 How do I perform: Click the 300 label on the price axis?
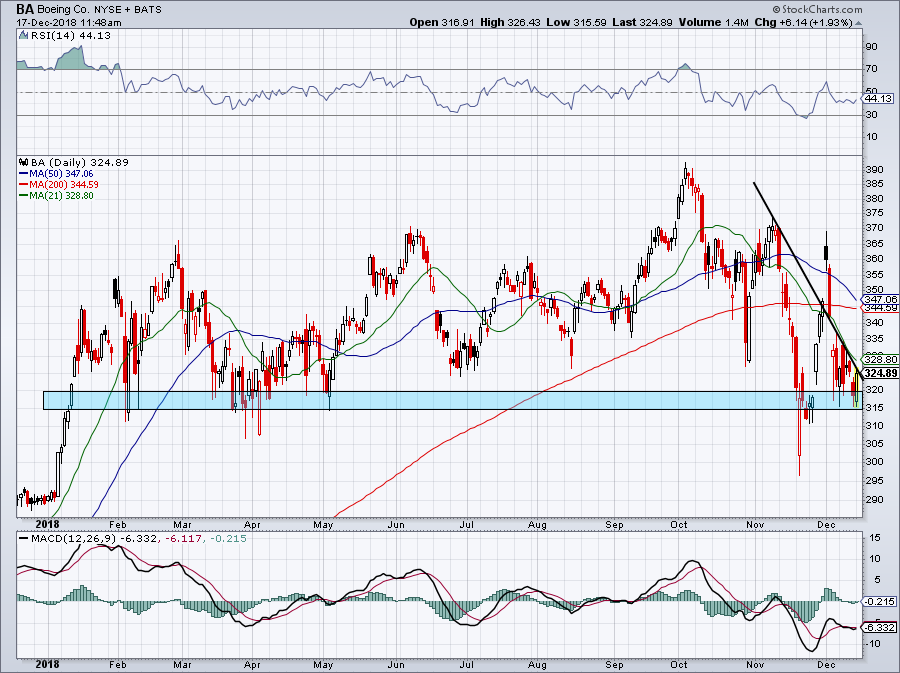click(874, 461)
